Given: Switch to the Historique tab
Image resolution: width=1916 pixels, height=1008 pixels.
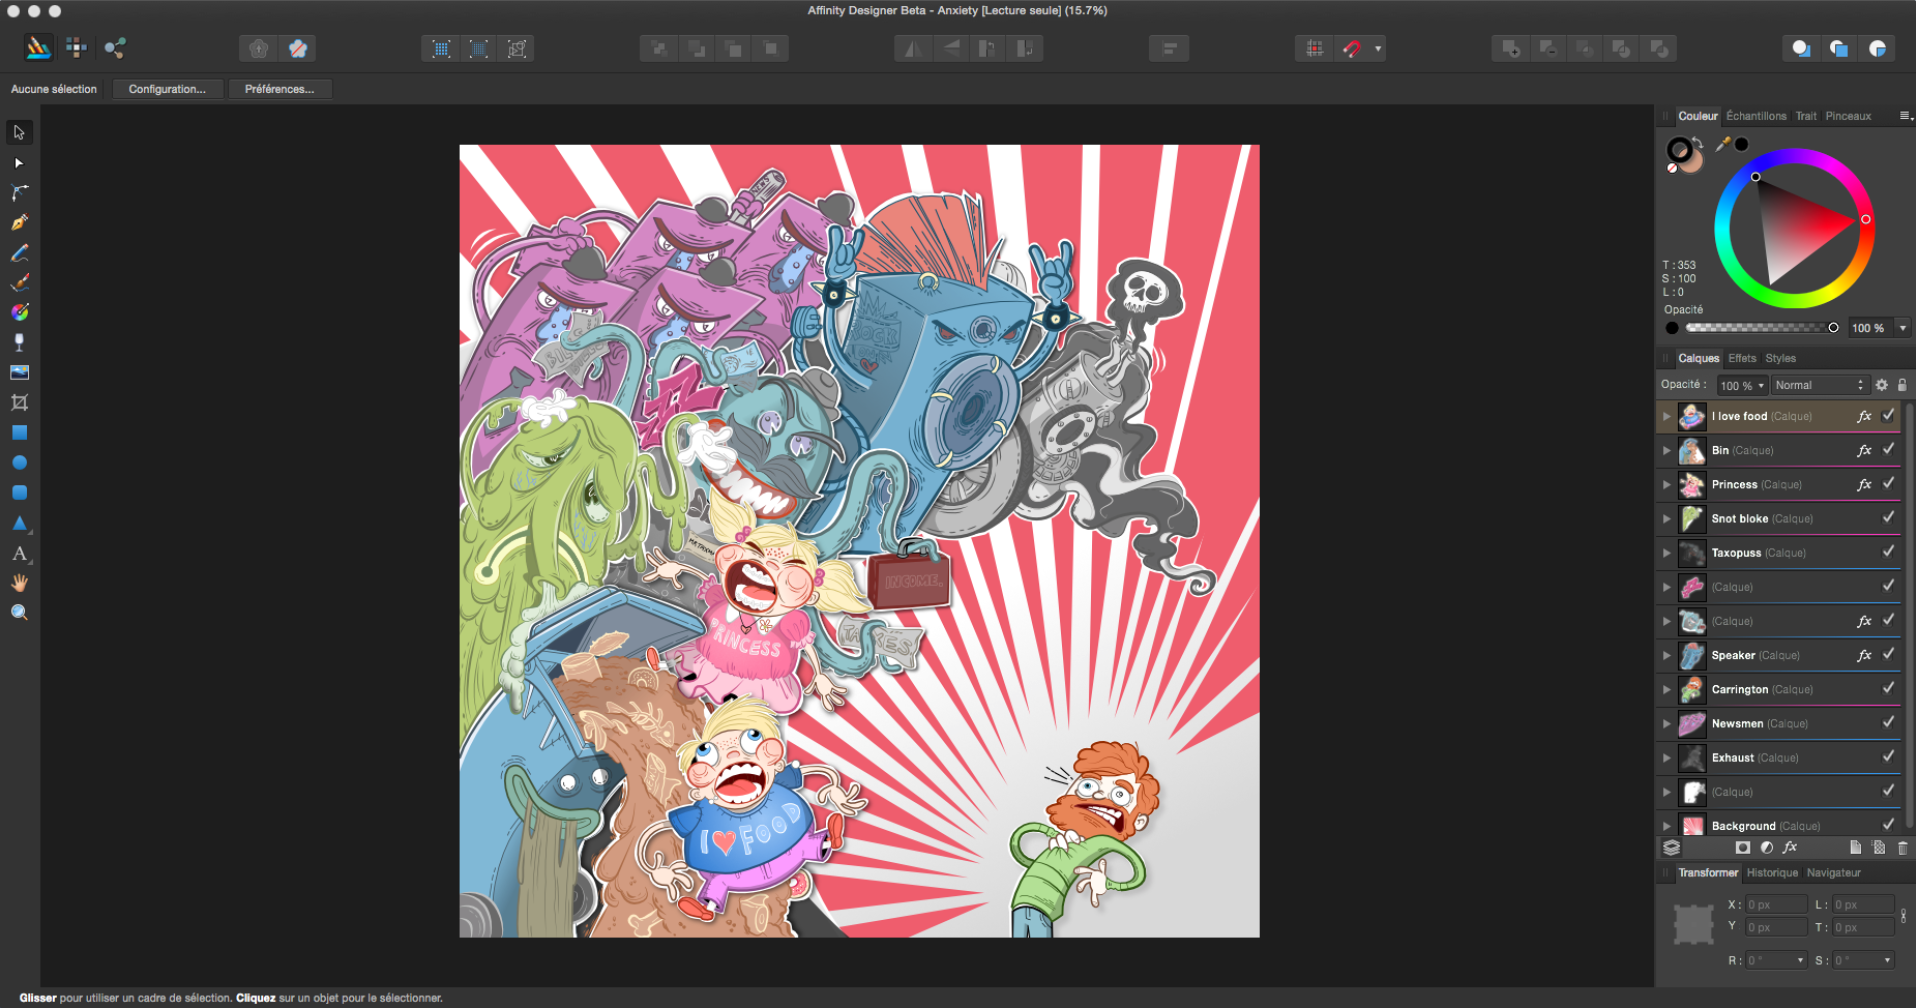Looking at the screenshot, I should tap(1772, 873).
